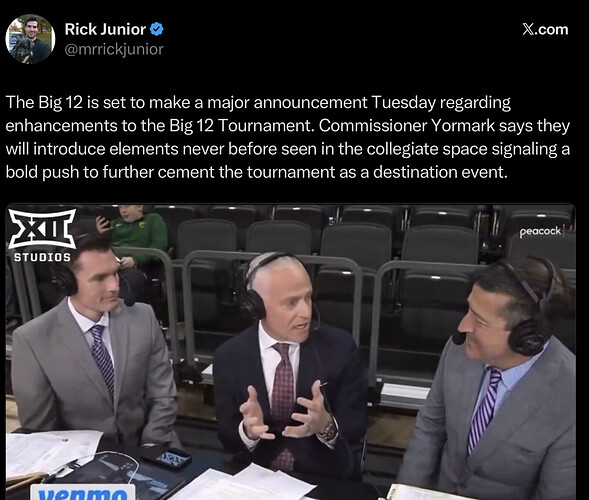The image size is (589, 500).
Task: Open the @mrrickjunior handle link
Action: [x=114, y=49]
